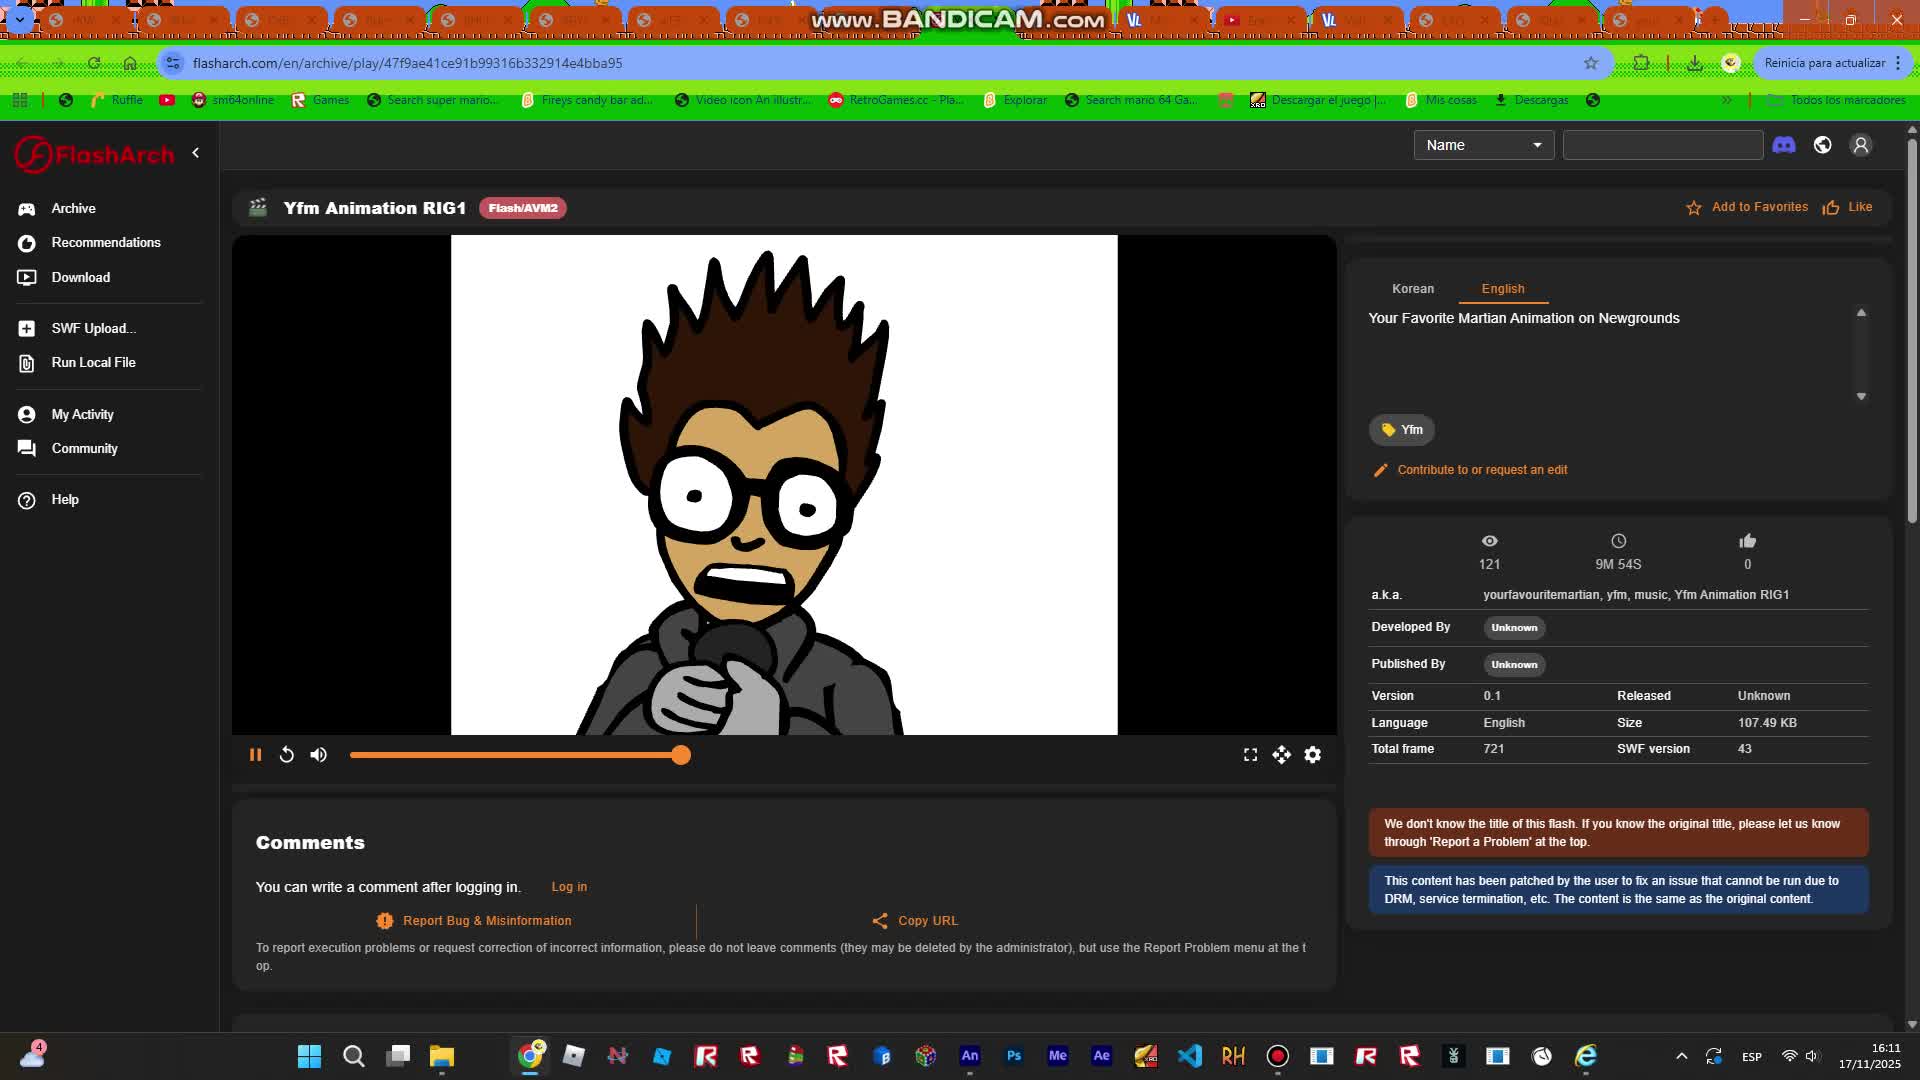1920x1080 pixels.
Task: Open Contribute to or request an edit
Action: pos(1482,469)
